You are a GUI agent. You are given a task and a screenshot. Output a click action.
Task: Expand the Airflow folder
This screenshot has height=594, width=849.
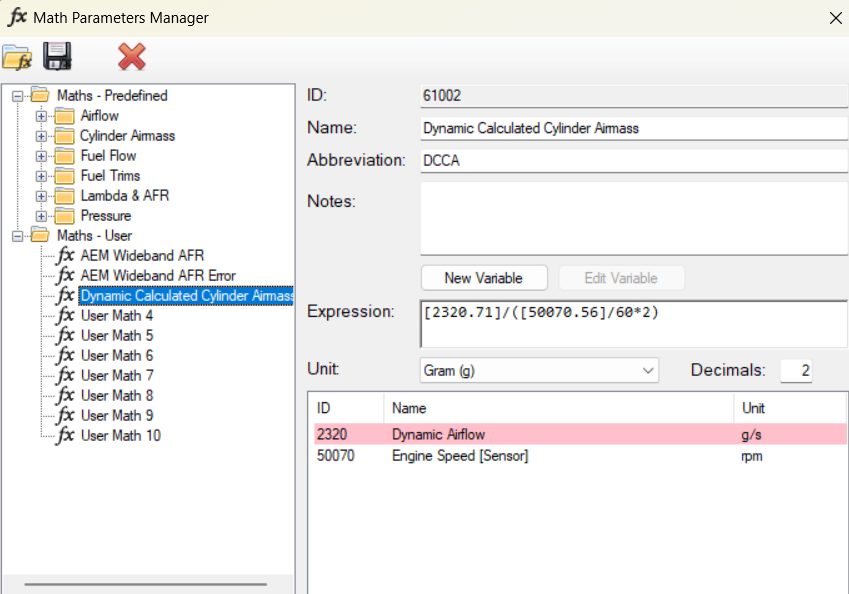pos(41,116)
